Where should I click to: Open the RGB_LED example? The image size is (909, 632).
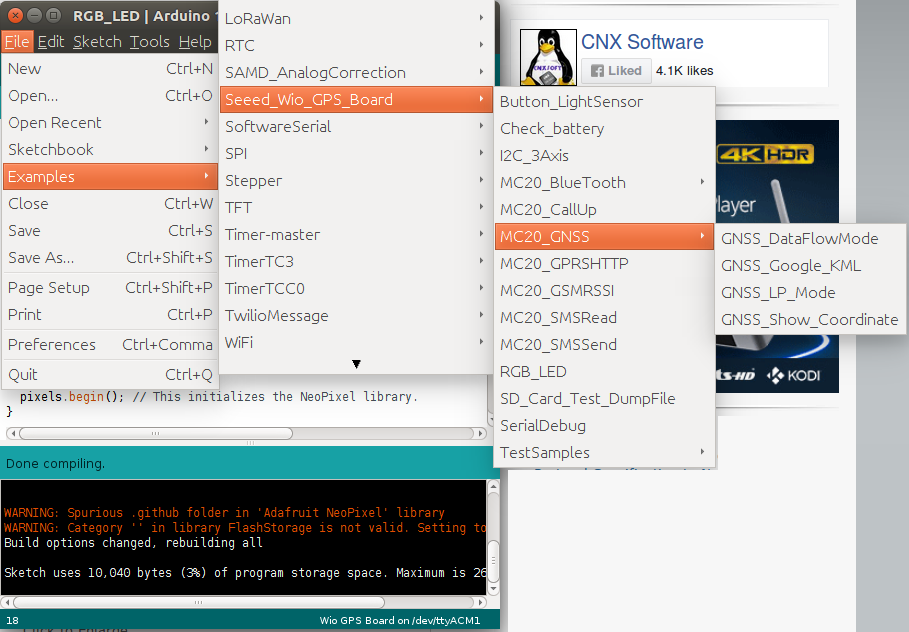click(604, 372)
